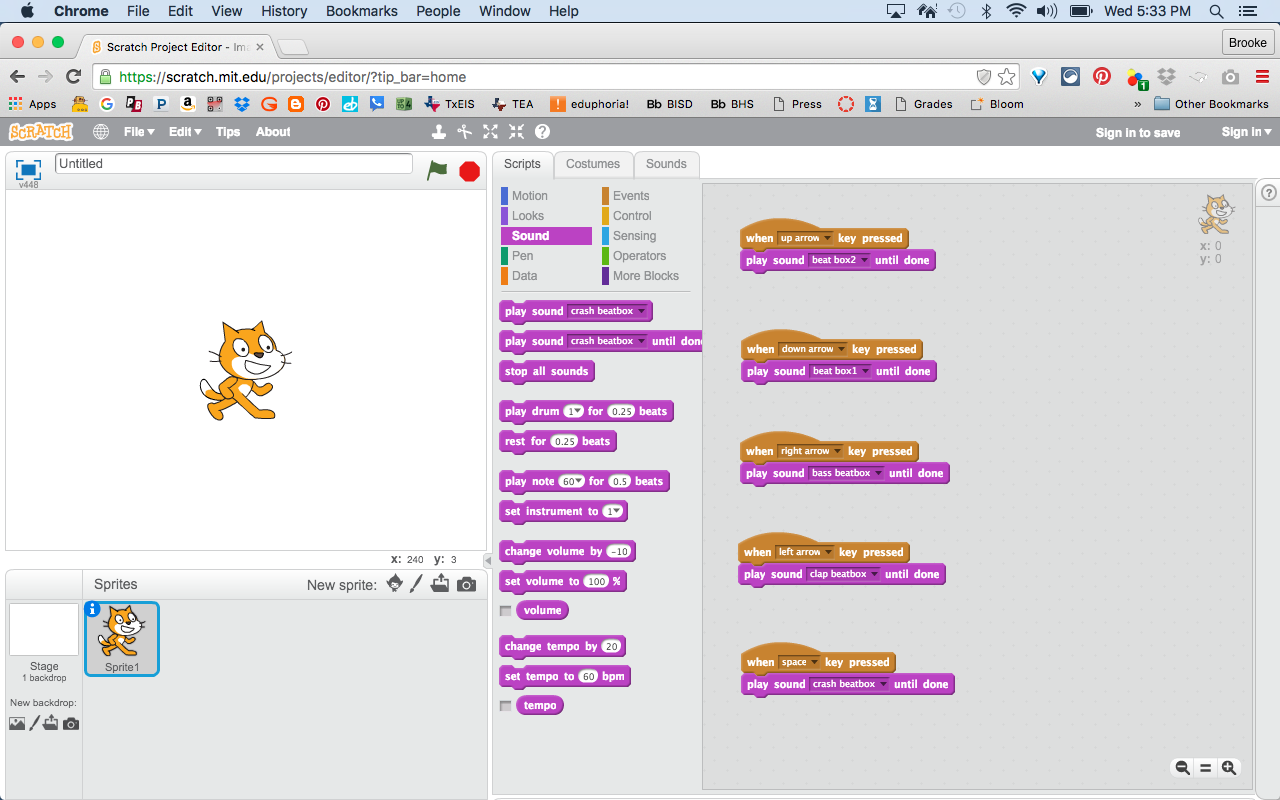Switch to the Costumes tab
This screenshot has height=800, width=1280.
(x=593, y=164)
